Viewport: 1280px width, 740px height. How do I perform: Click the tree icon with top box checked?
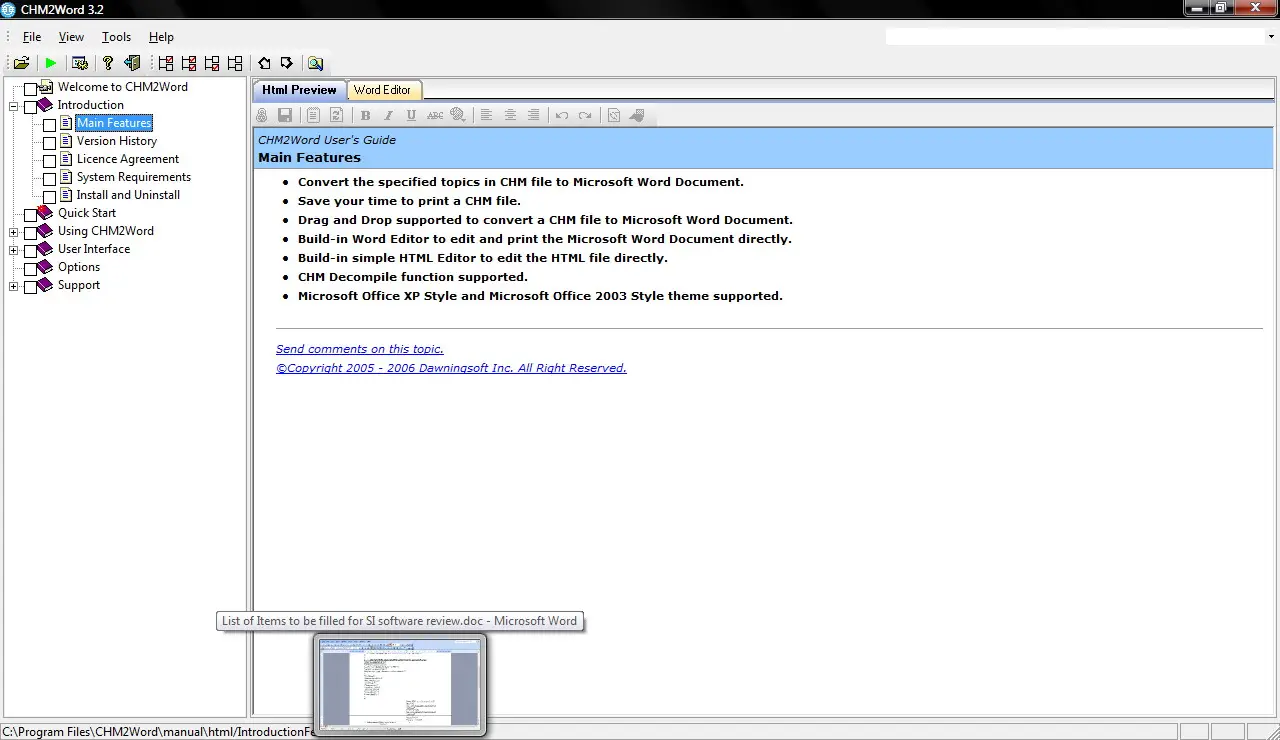(166, 63)
